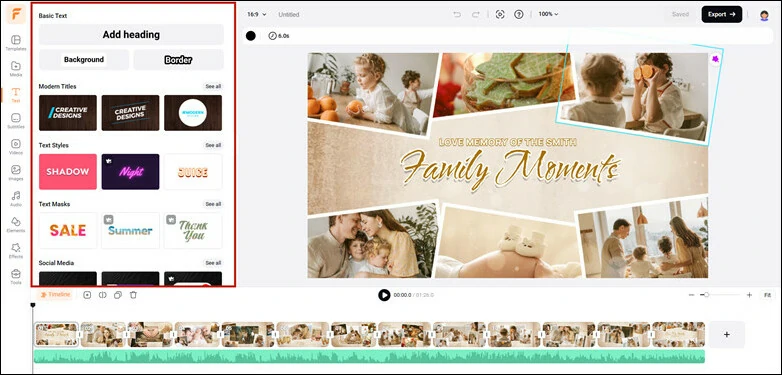
Task: Select the black background color swatch
Action: 251,36
